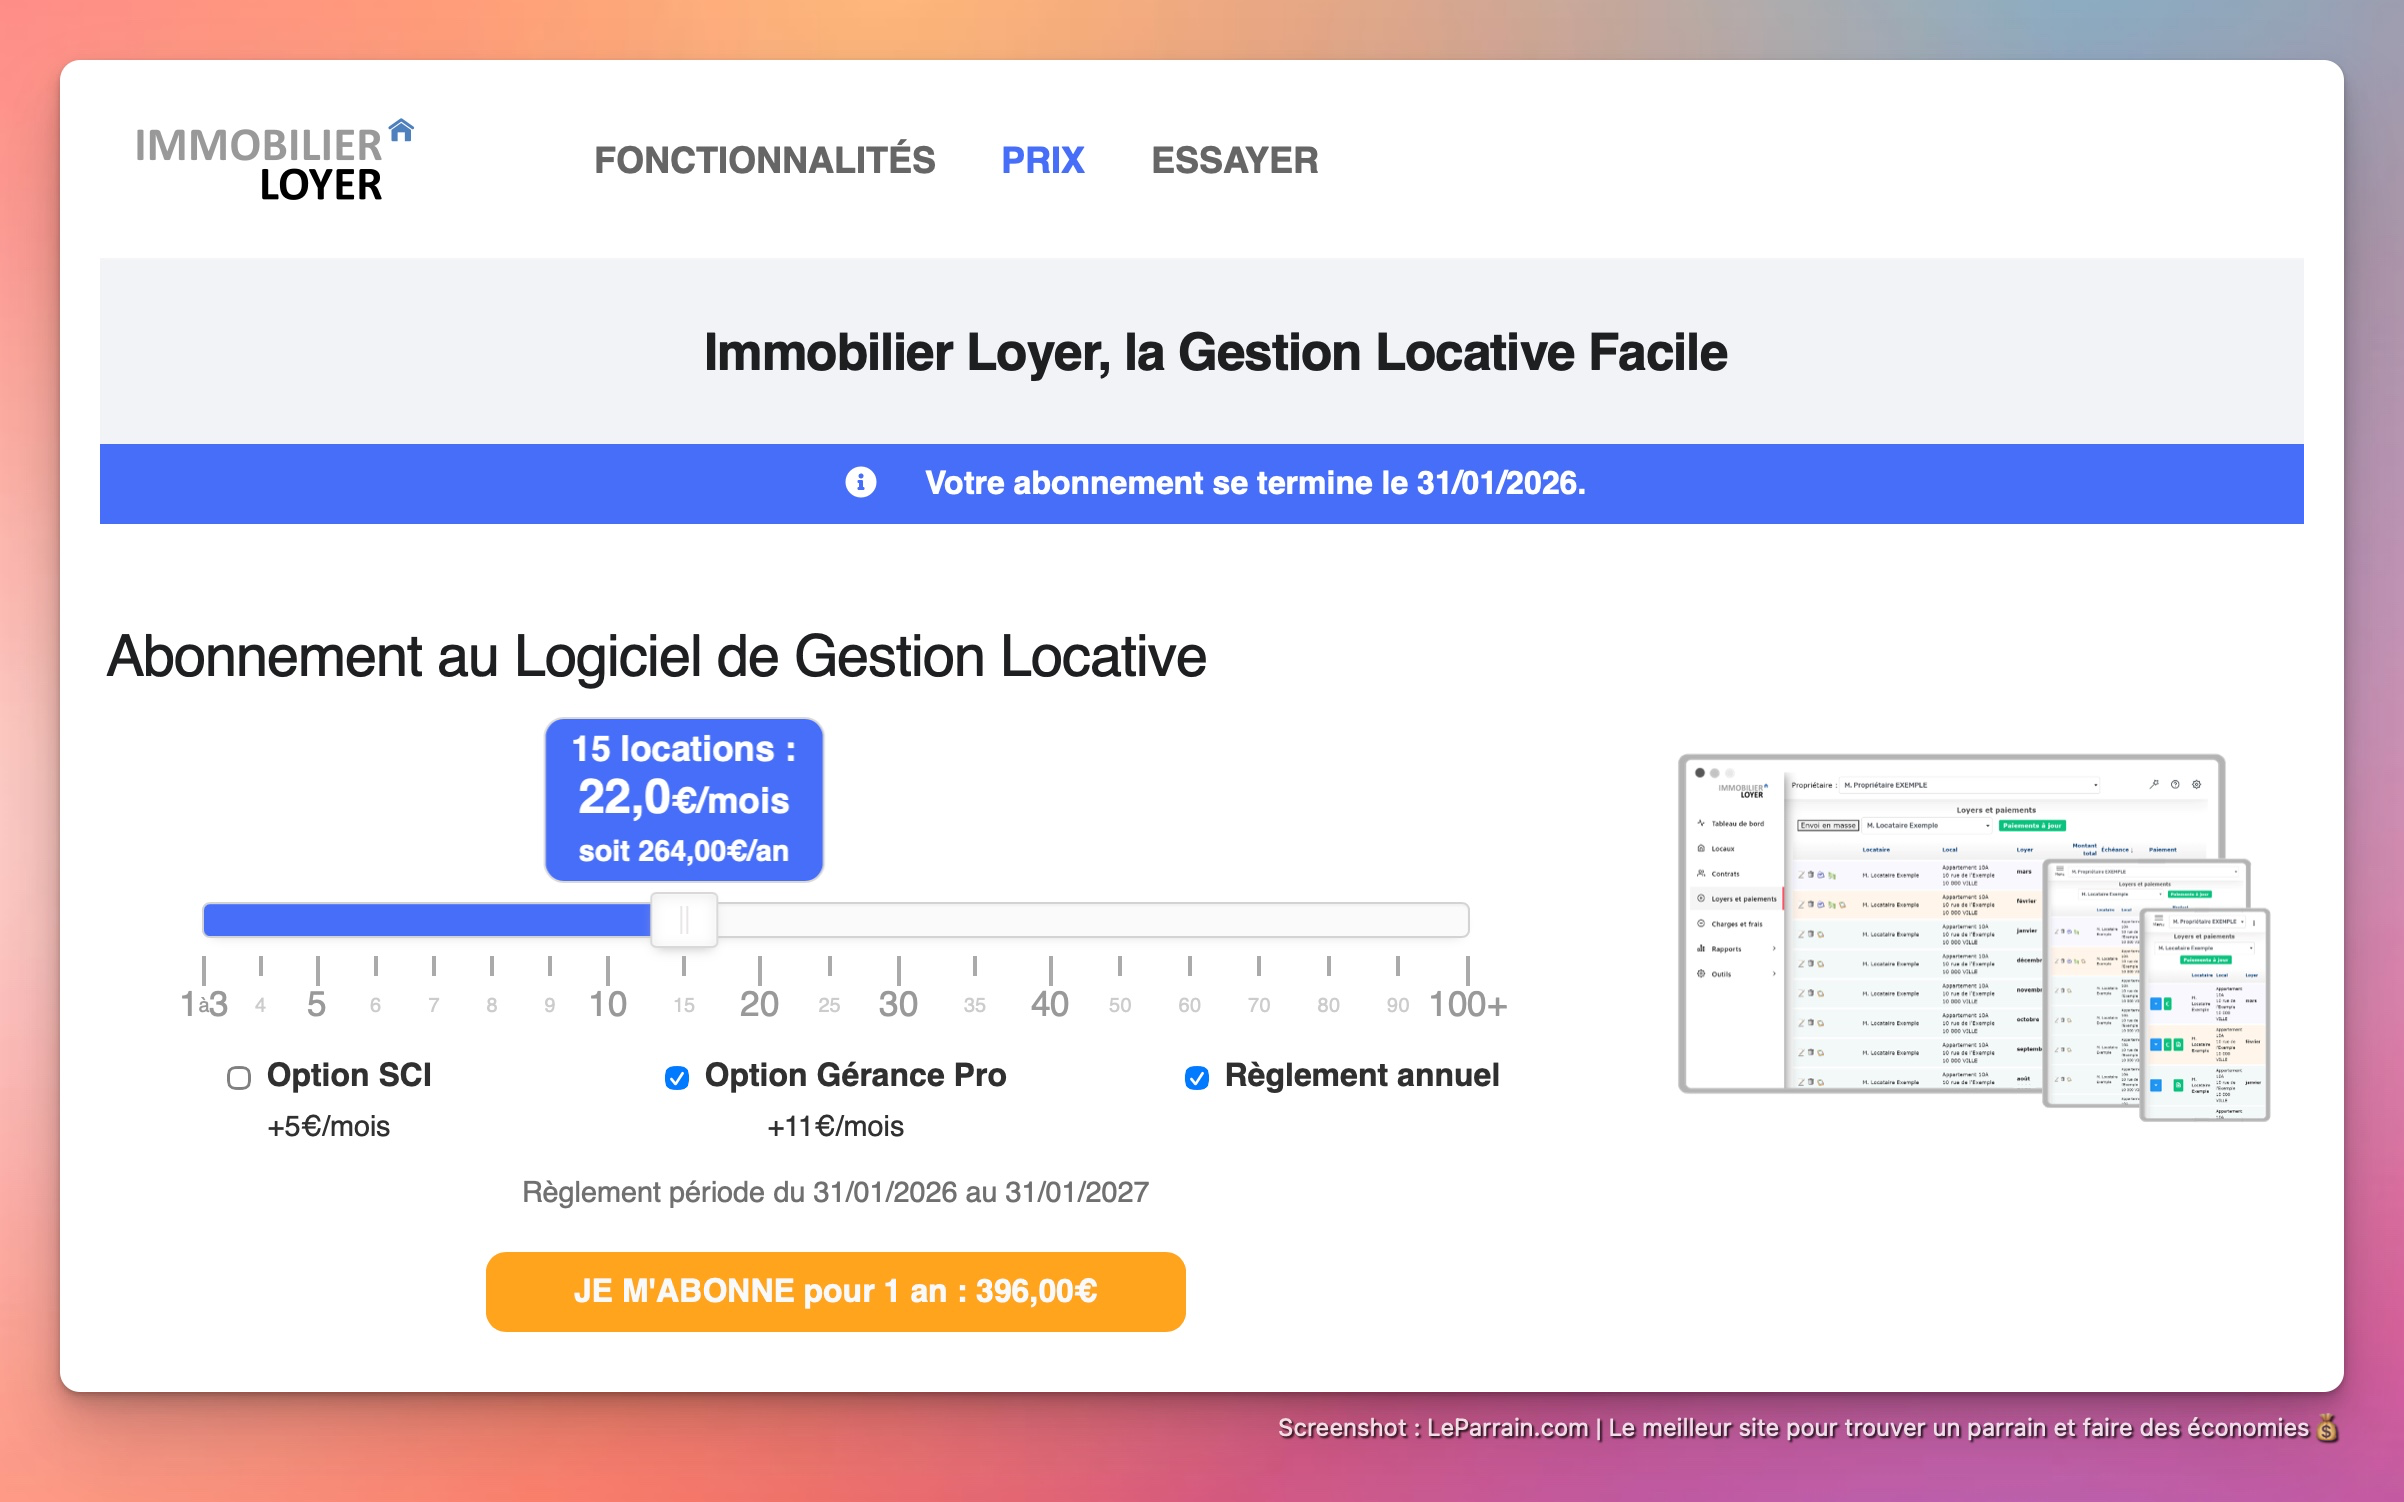Go to the PRIX page
The width and height of the screenshot is (2404, 1502).
tap(1042, 160)
